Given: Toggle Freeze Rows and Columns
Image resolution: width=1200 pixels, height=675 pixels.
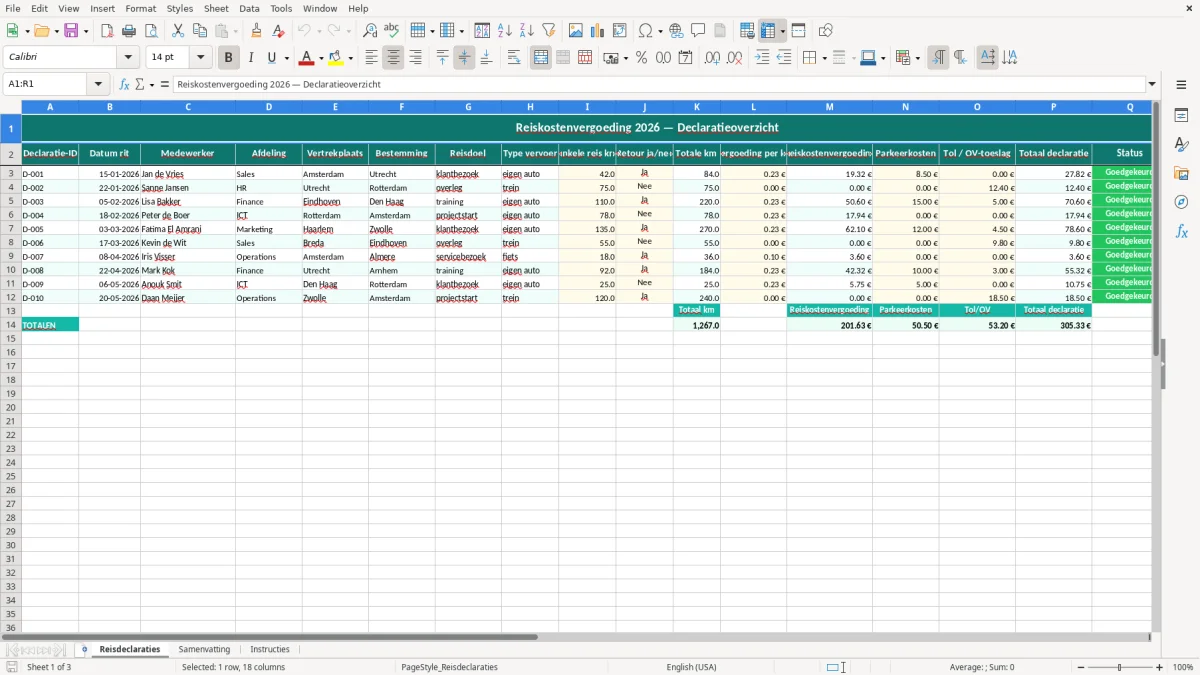Looking at the screenshot, I should (x=768, y=31).
